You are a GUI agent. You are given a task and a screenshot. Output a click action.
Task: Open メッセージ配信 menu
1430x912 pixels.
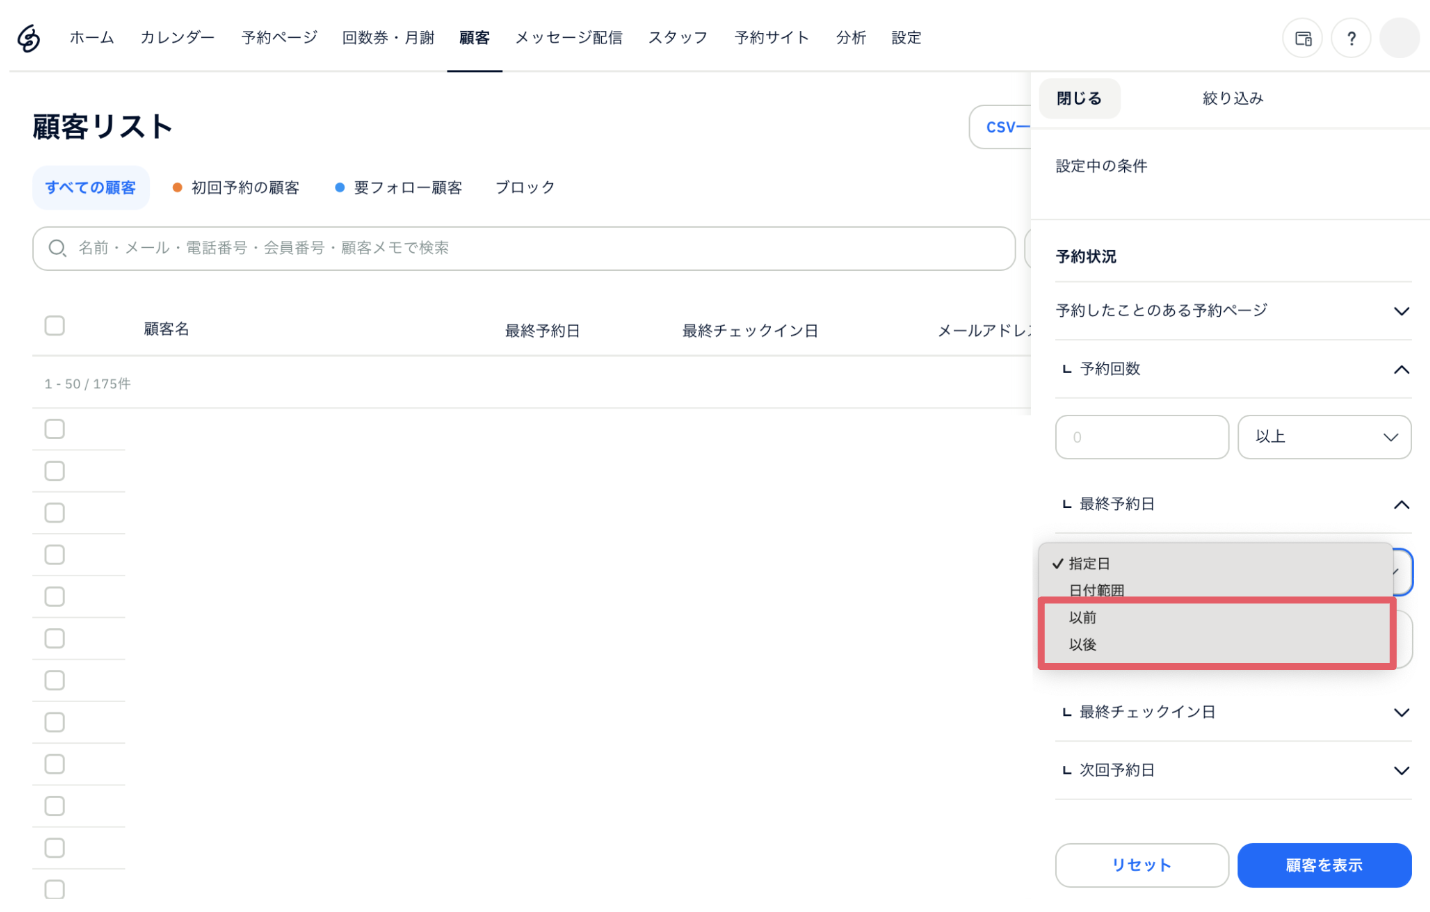click(x=568, y=38)
